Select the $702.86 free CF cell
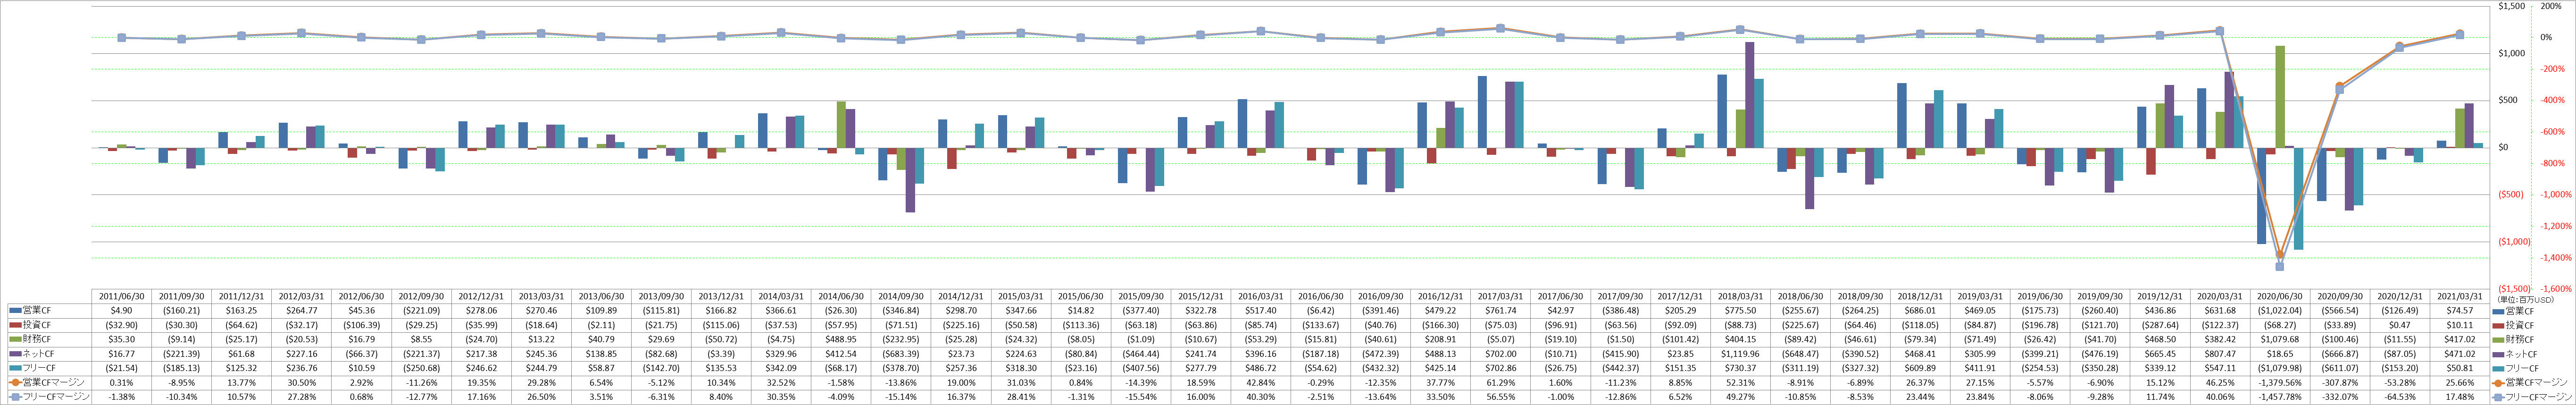This screenshot has width=2576, height=405. coord(1500,368)
